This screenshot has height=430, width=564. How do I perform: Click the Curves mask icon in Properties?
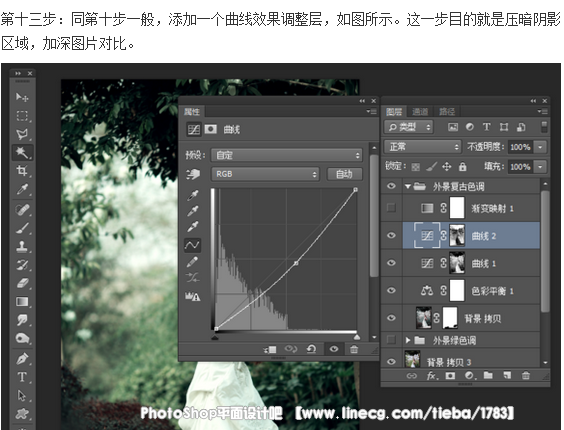click(x=210, y=129)
